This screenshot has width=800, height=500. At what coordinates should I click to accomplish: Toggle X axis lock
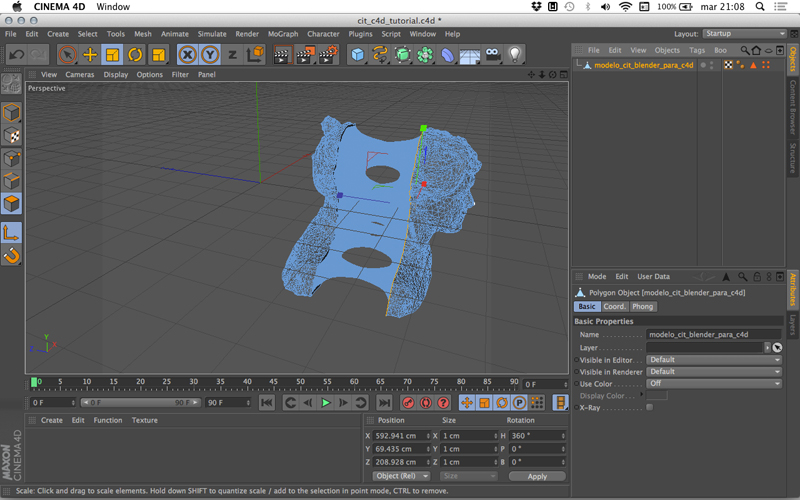(188, 55)
